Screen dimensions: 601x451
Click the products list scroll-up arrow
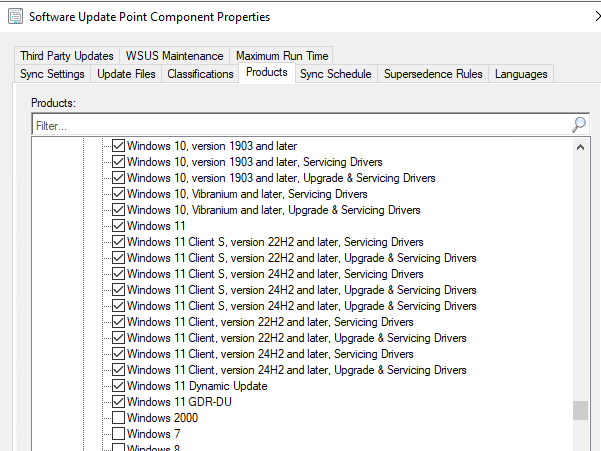tap(580, 147)
